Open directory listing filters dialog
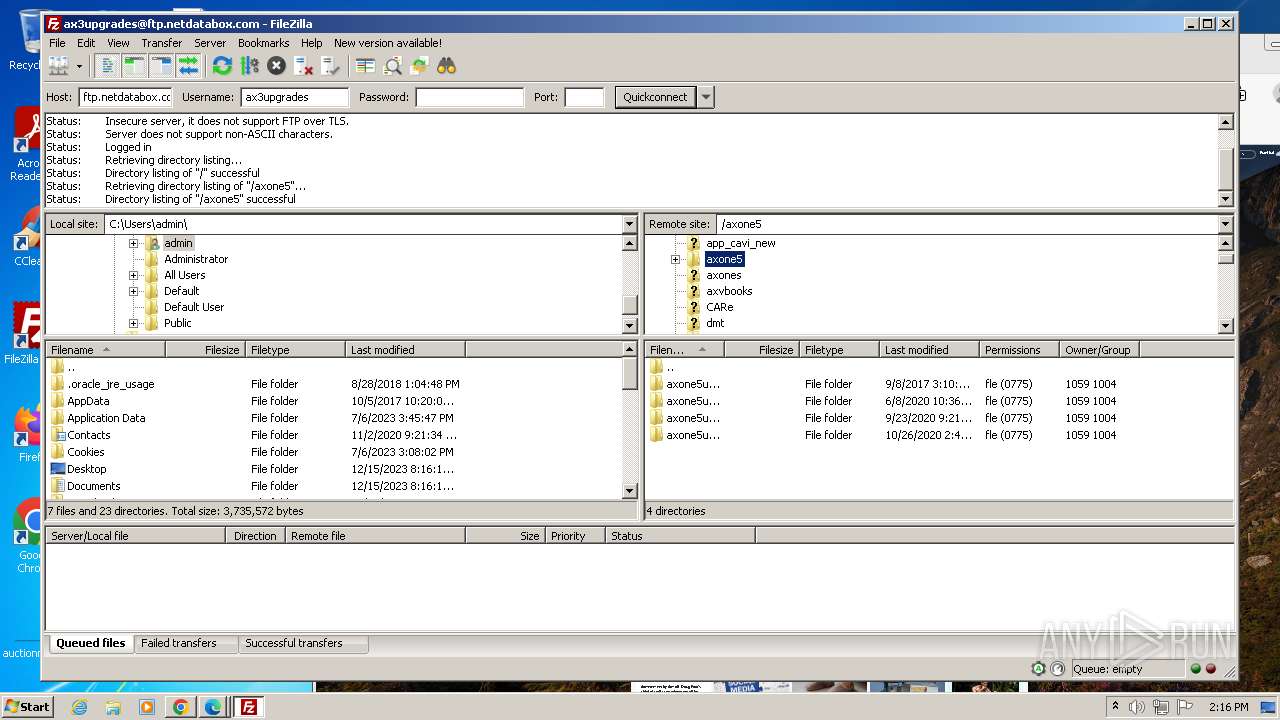Image resolution: width=1280 pixels, height=720 pixels. (365, 66)
